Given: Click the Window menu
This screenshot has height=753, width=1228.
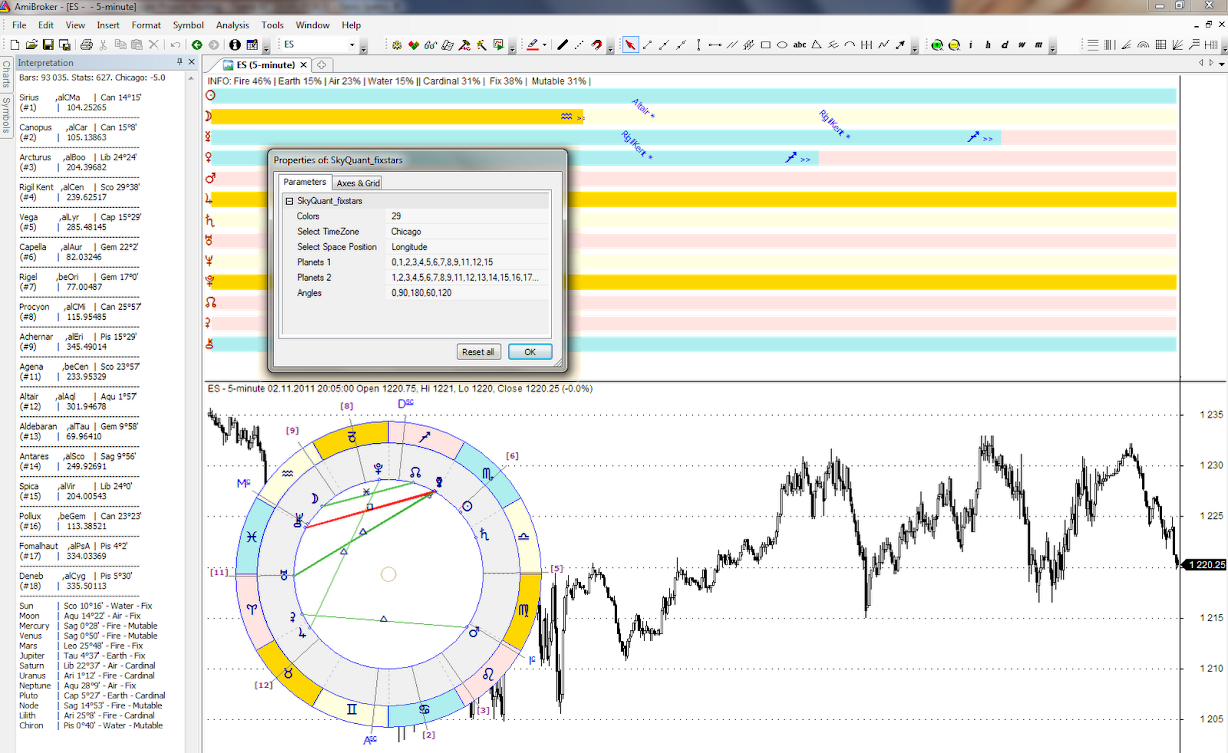Looking at the screenshot, I should 313,25.
